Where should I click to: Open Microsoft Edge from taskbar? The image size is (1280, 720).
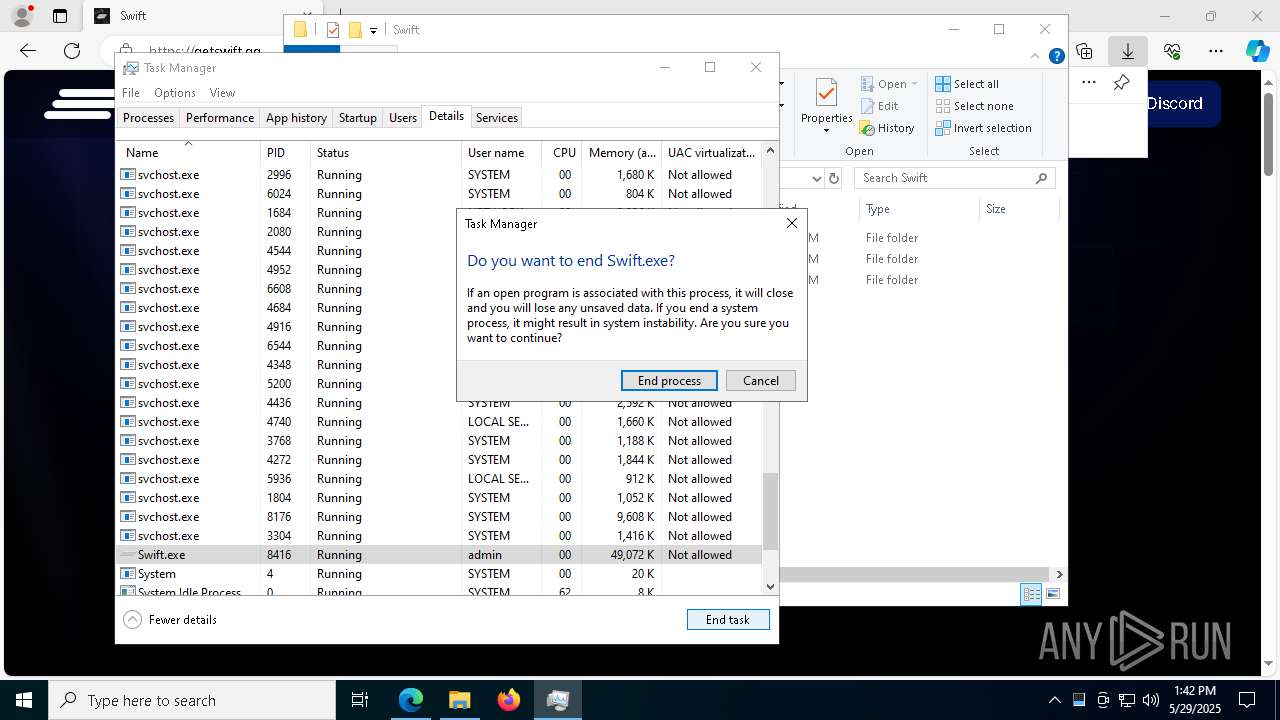coord(411,700)
